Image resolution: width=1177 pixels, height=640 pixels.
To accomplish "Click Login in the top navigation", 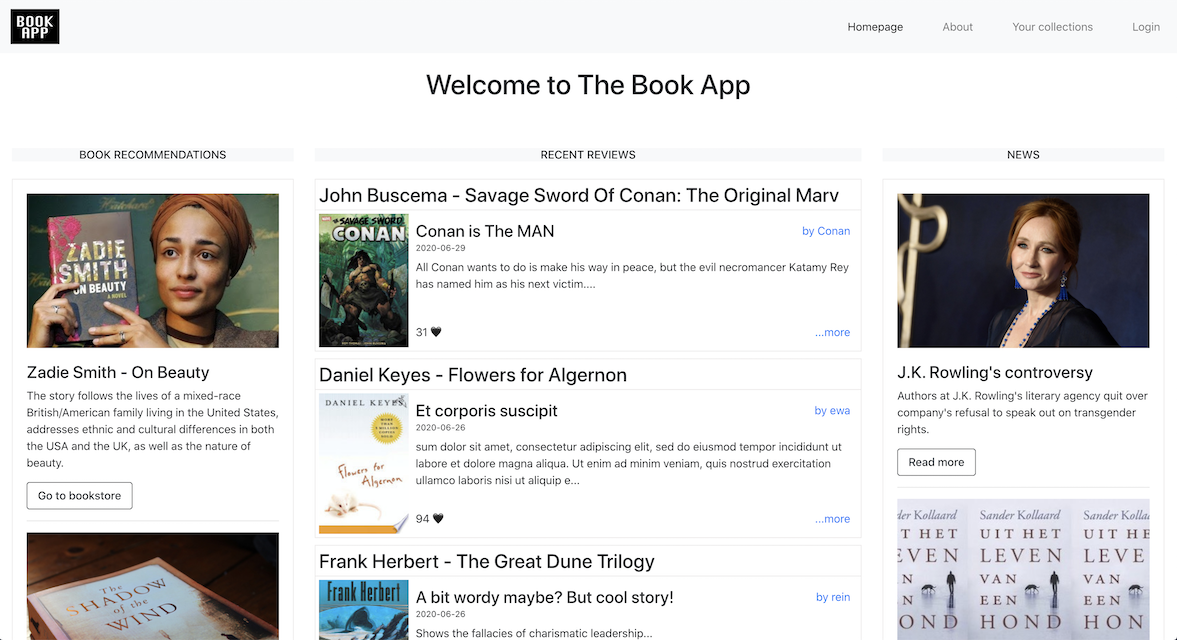I will [x=1145, y=27].
